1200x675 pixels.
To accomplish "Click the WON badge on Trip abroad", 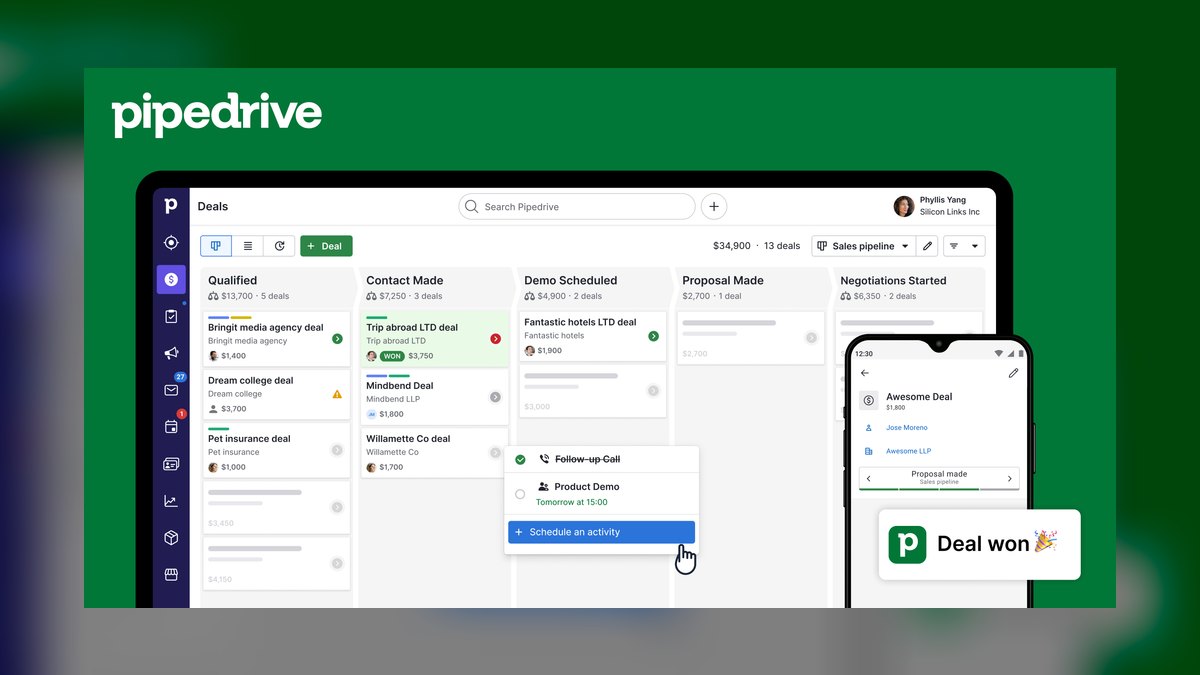I will 392,356.
